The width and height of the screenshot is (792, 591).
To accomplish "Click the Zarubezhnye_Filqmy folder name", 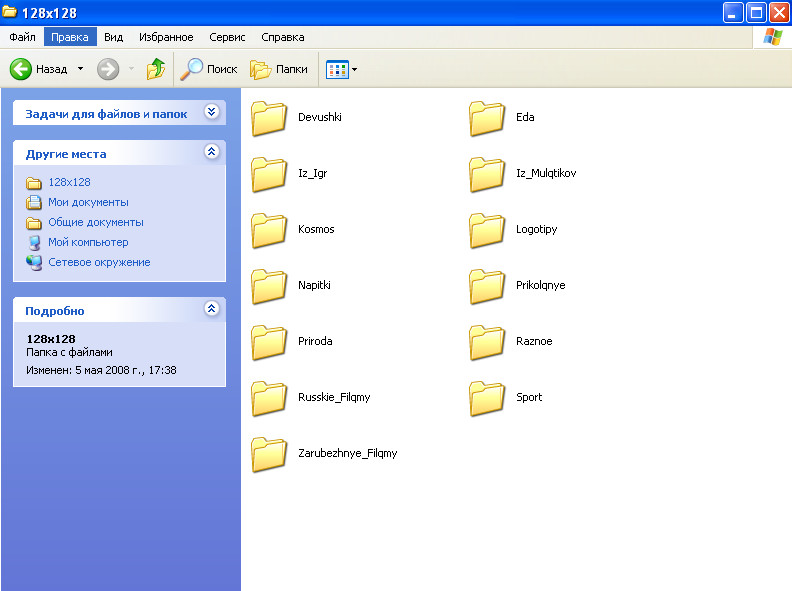I will [x=348, y=453].
